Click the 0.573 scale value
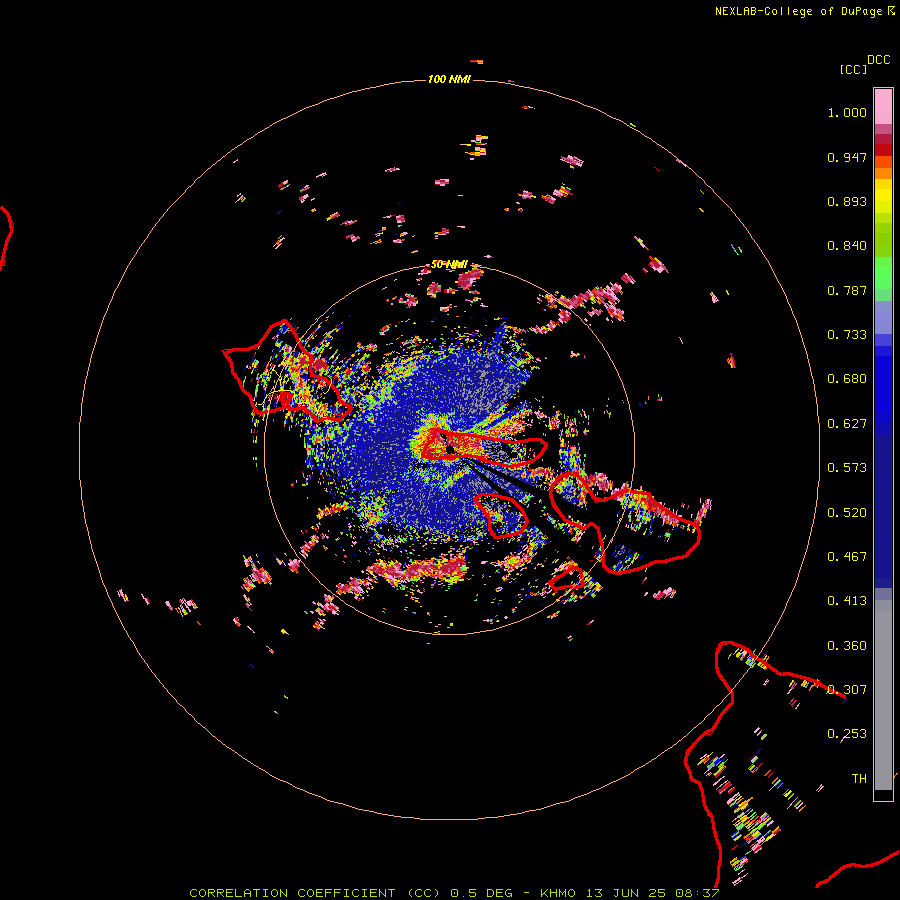The height and width of the screenshot is (900, 900). (847, 468)
